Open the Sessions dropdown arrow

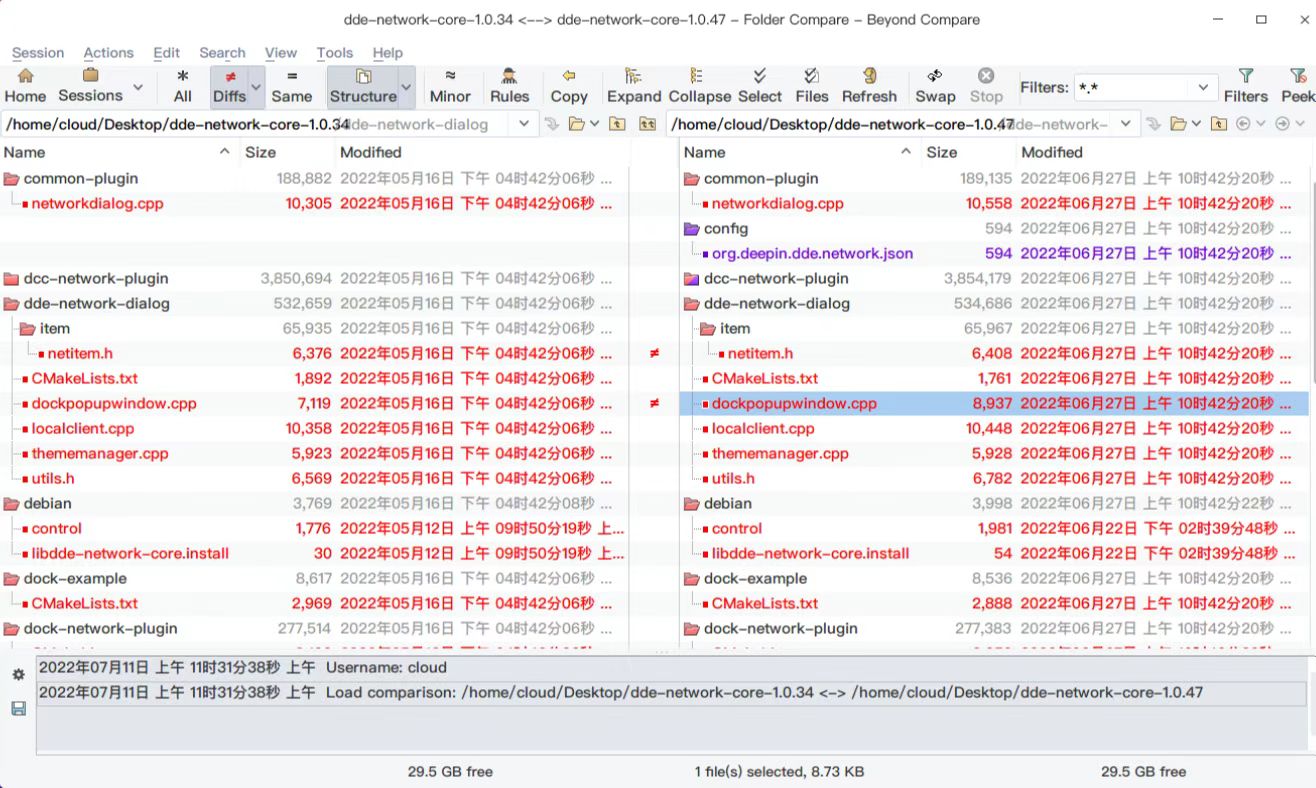[x=138, y=88]
